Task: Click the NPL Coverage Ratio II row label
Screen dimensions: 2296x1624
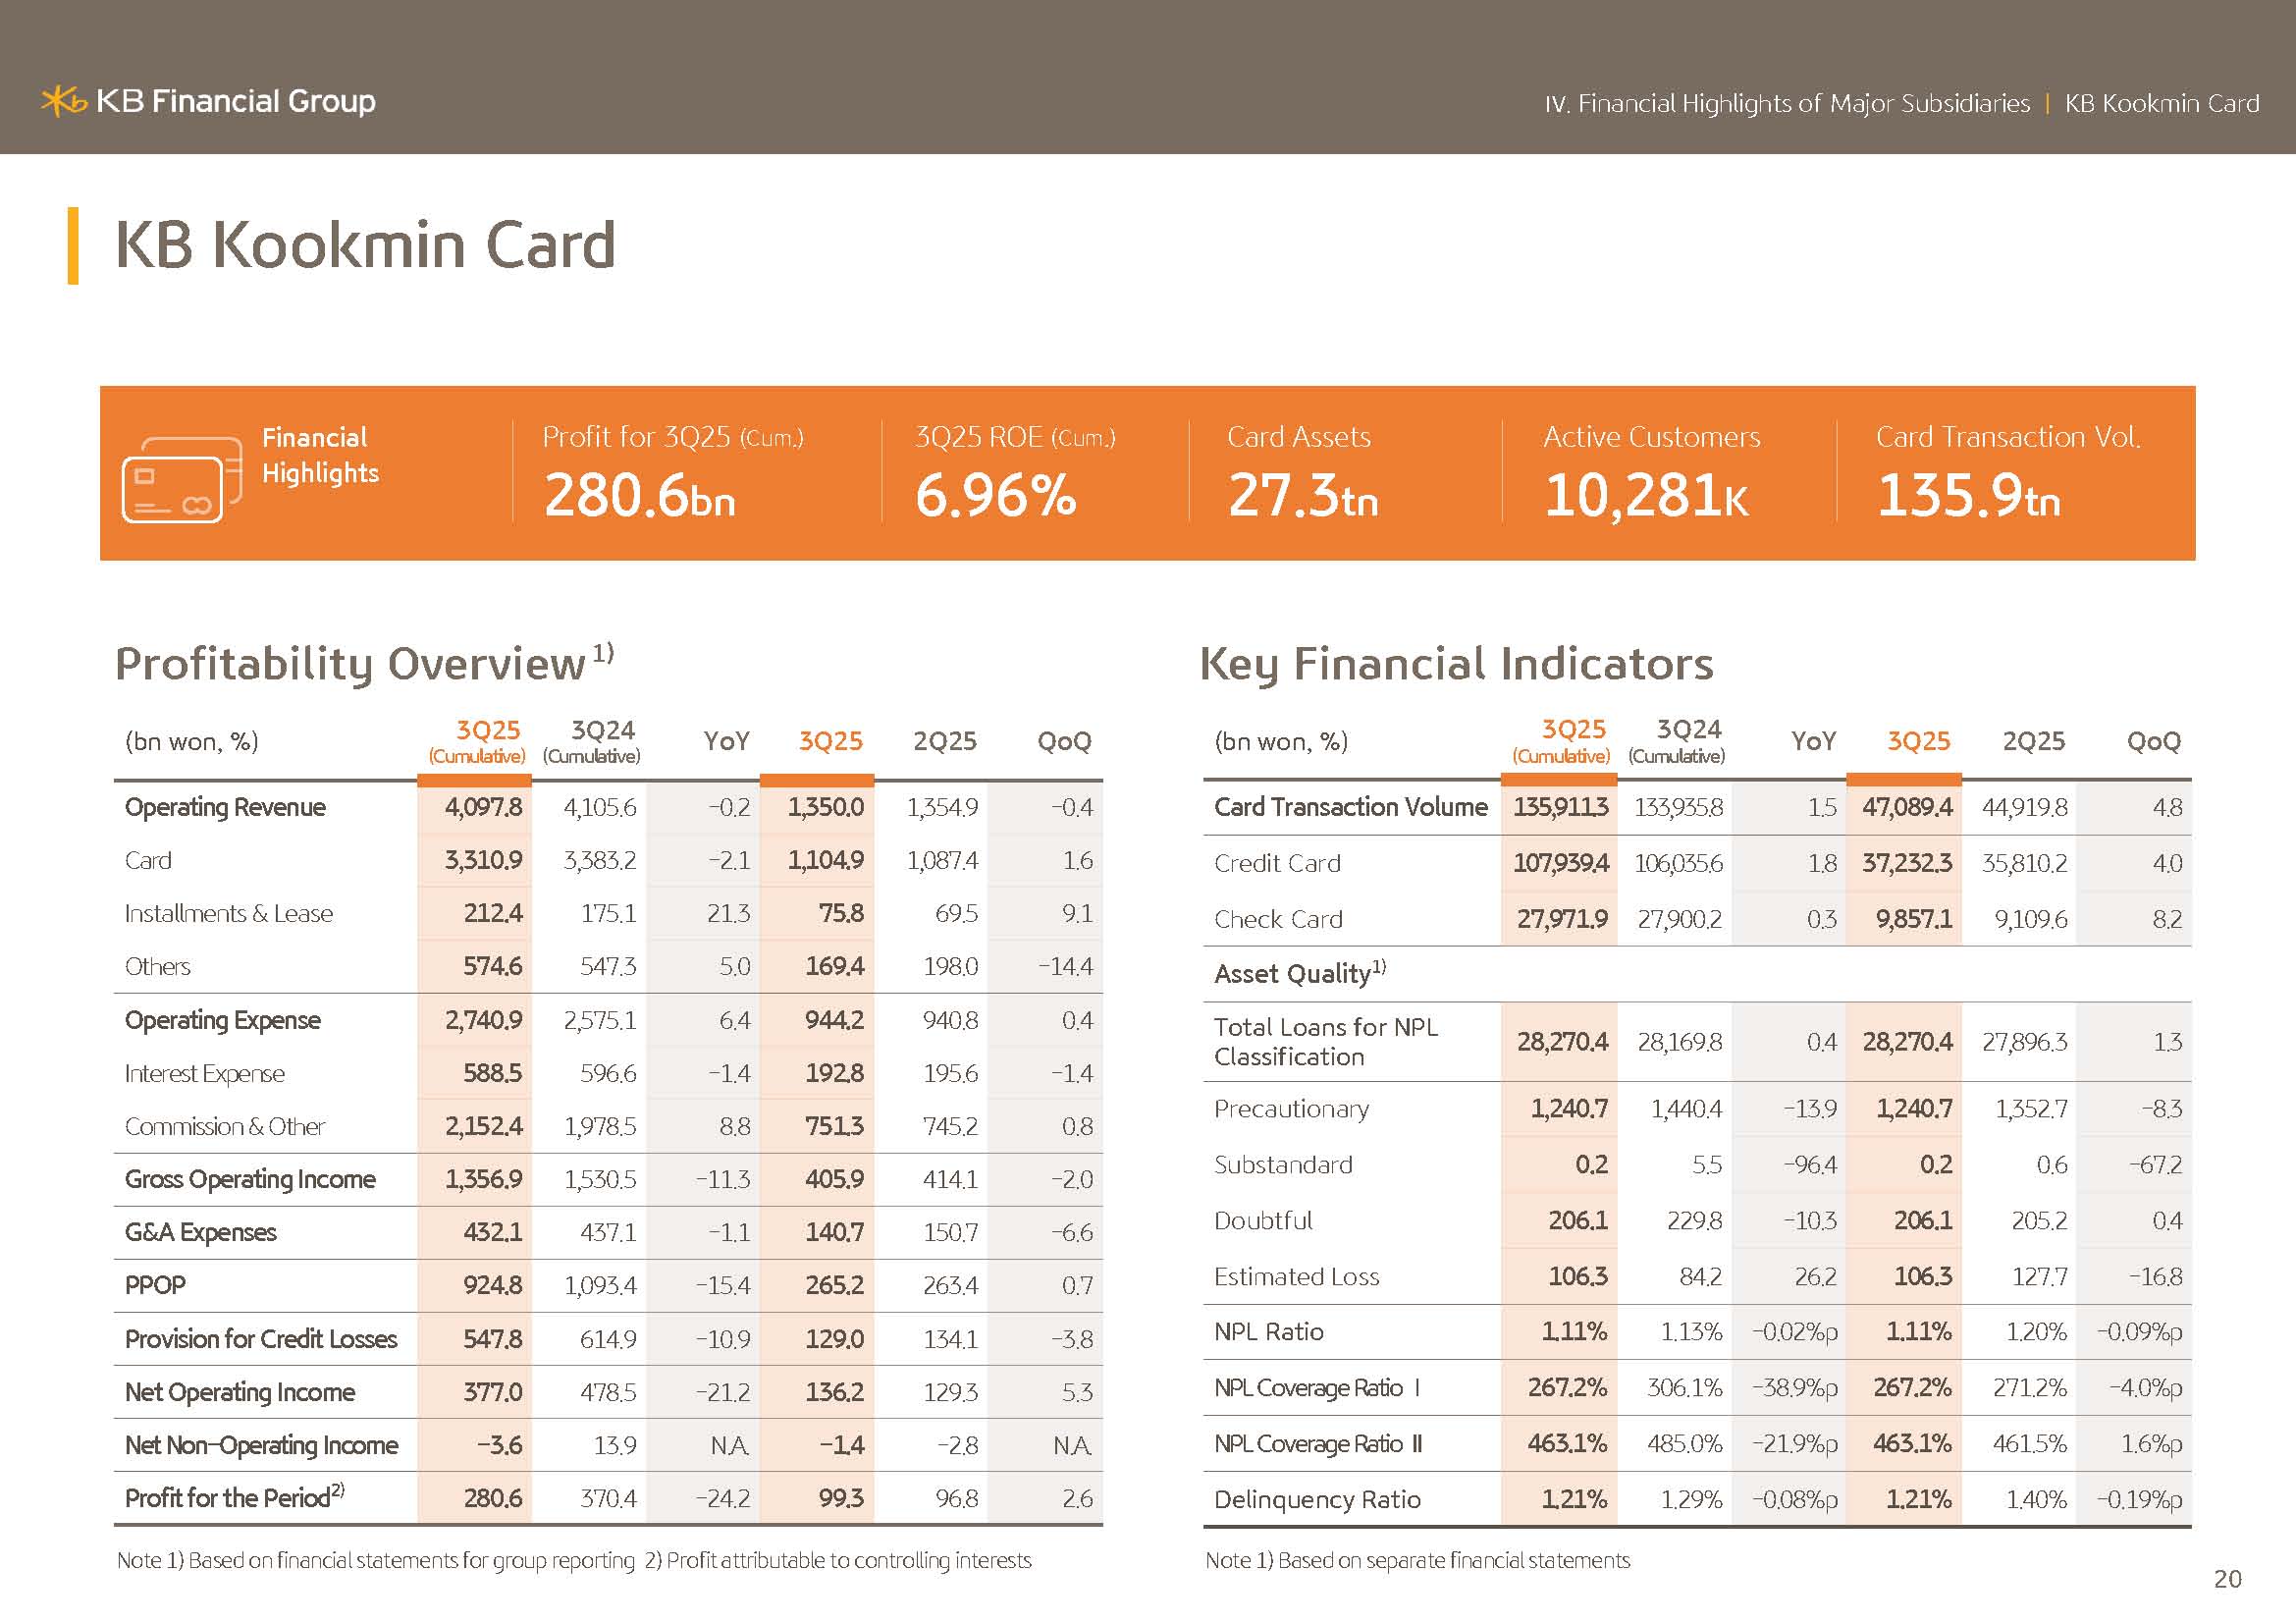Action: pos(1317,1443)
